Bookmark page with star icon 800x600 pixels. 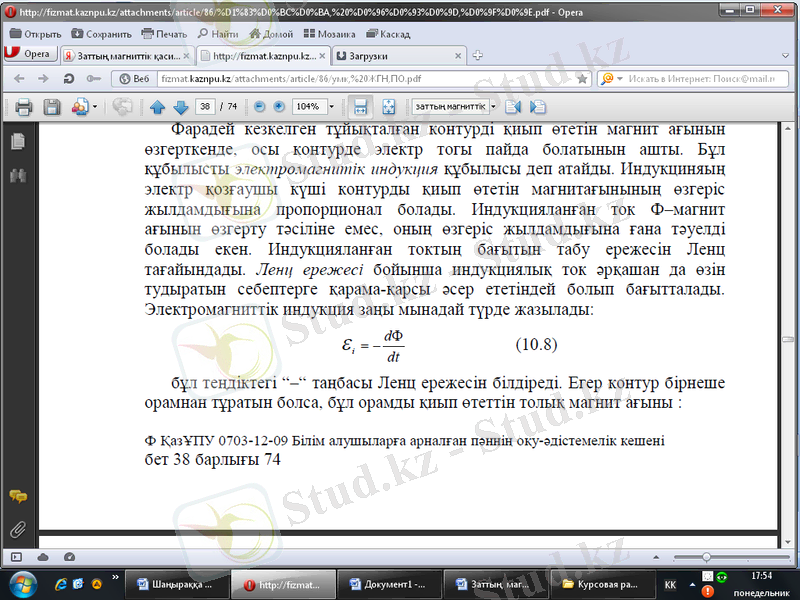tap(582, 79)
